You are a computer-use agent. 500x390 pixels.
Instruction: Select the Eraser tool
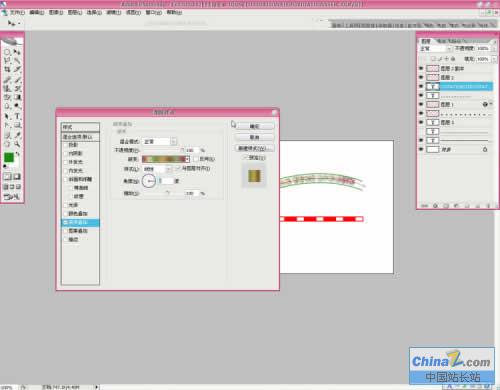coord(7,97)
